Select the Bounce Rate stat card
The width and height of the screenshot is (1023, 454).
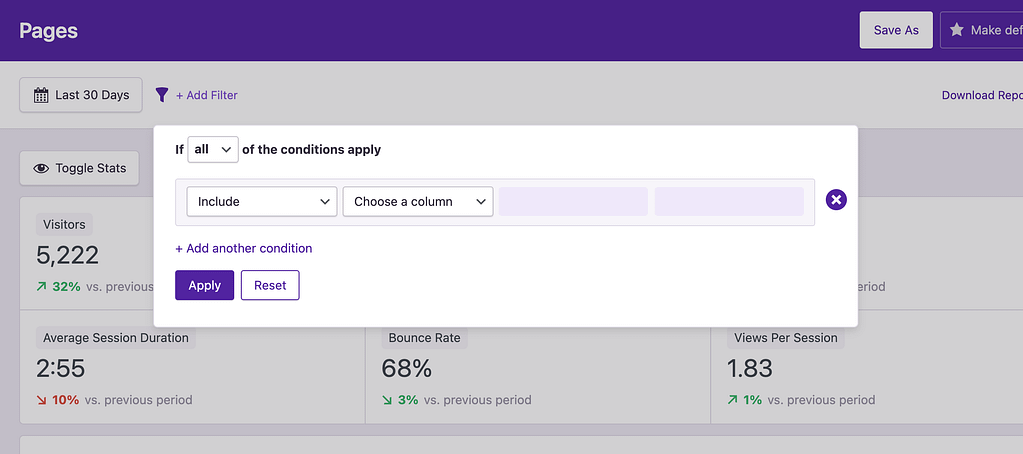(x=537, y=368)
